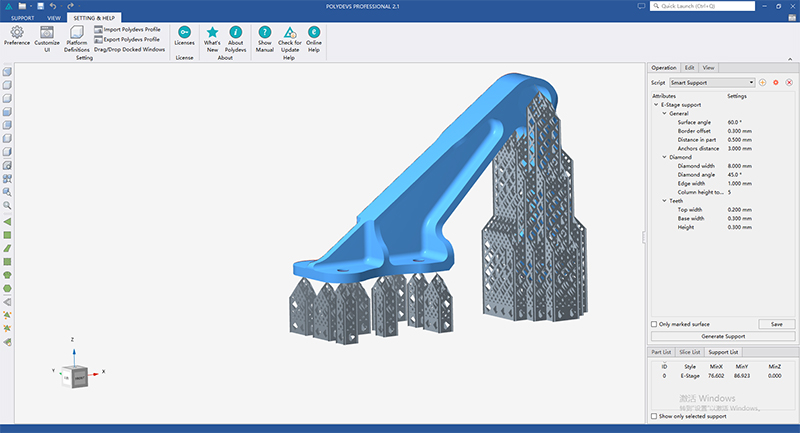800x433 pixels.
Task: Click the Show Manual icon
Action: (x=265, y=32)
